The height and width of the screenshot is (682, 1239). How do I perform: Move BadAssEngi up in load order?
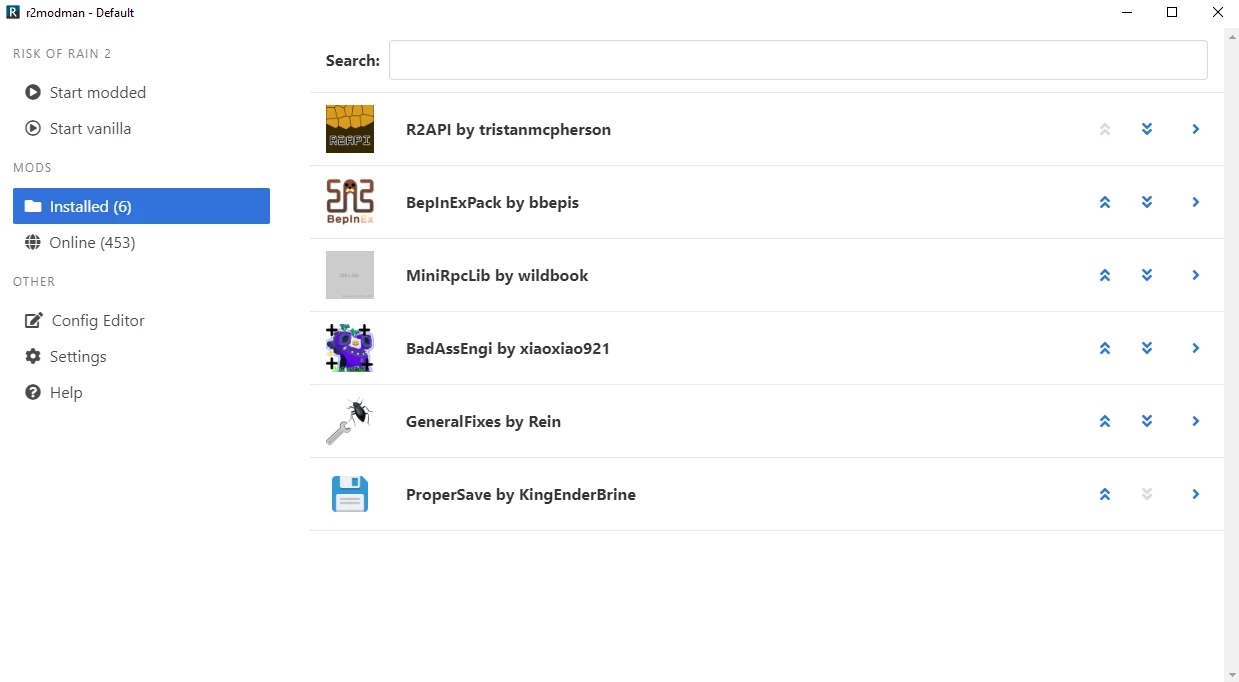tap(1105, 348)
